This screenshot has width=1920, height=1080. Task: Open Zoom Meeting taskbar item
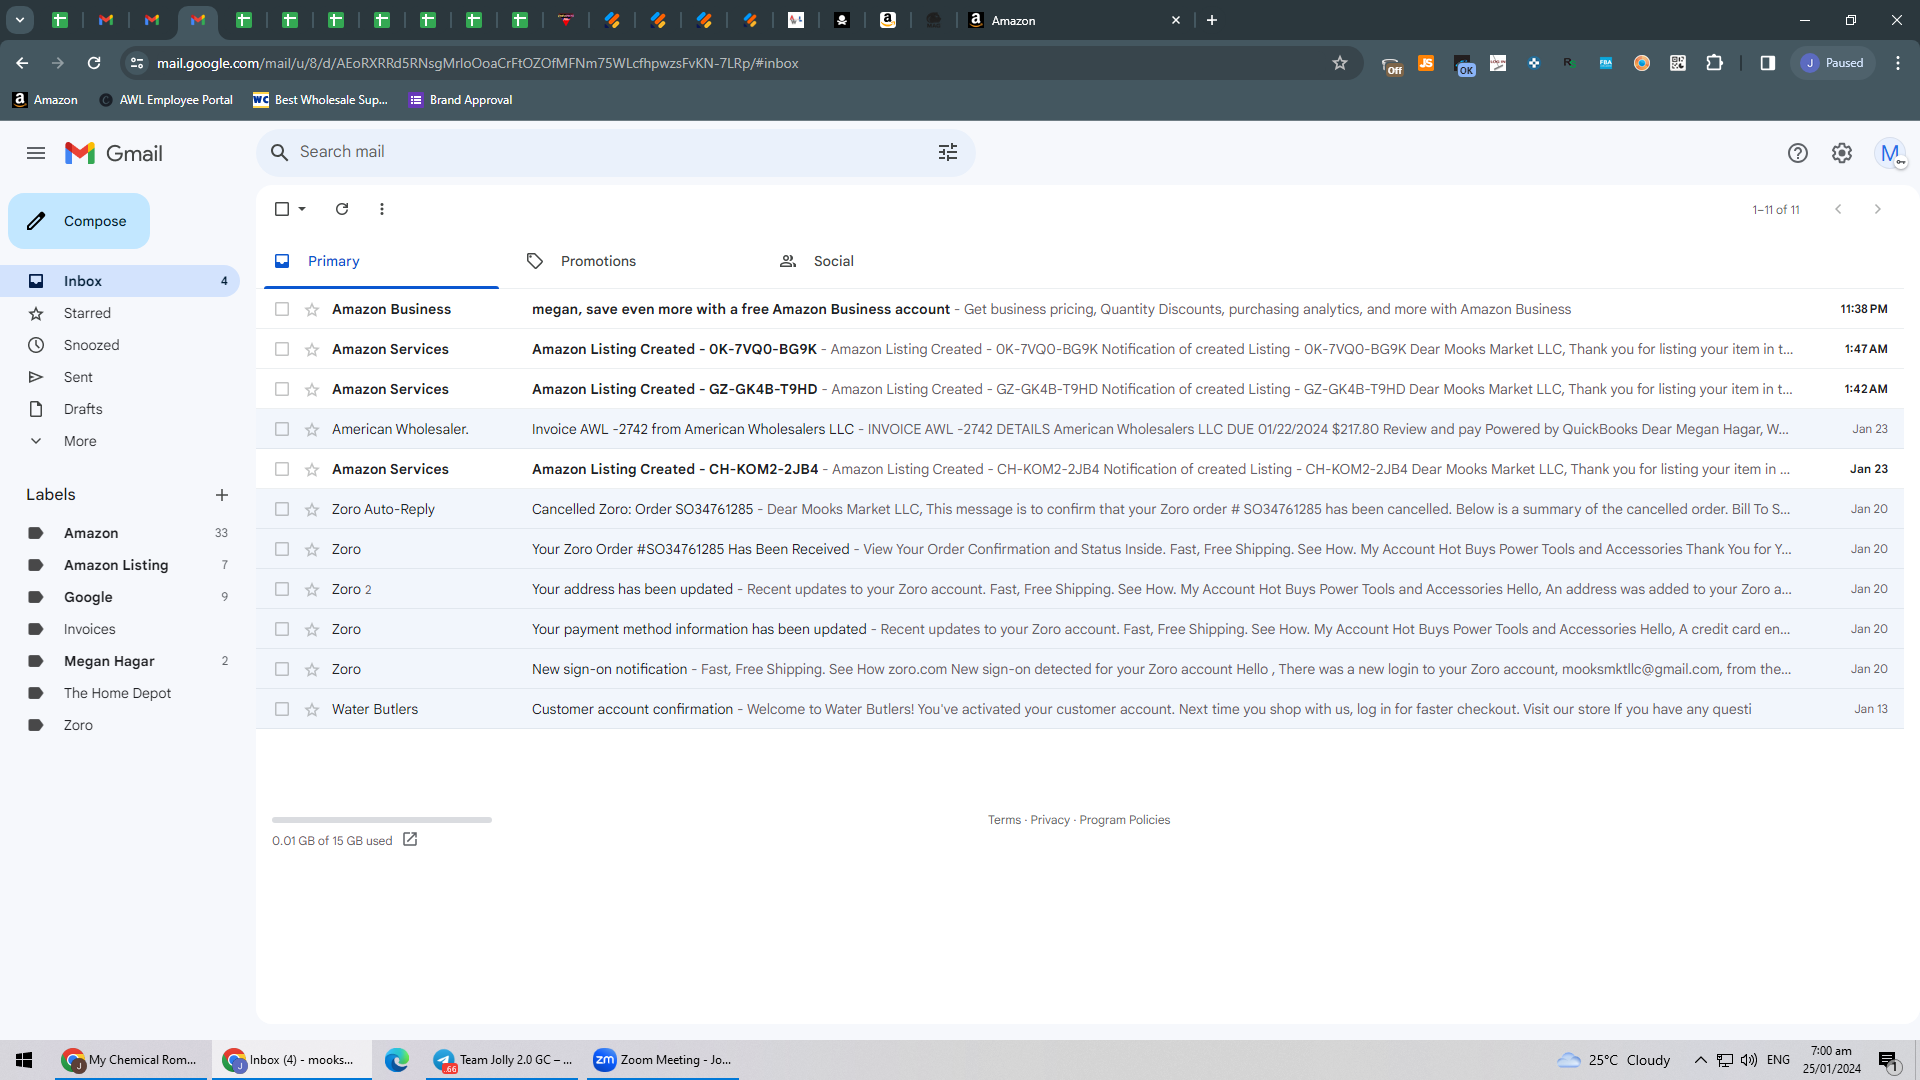click(x=663, y=1060)
